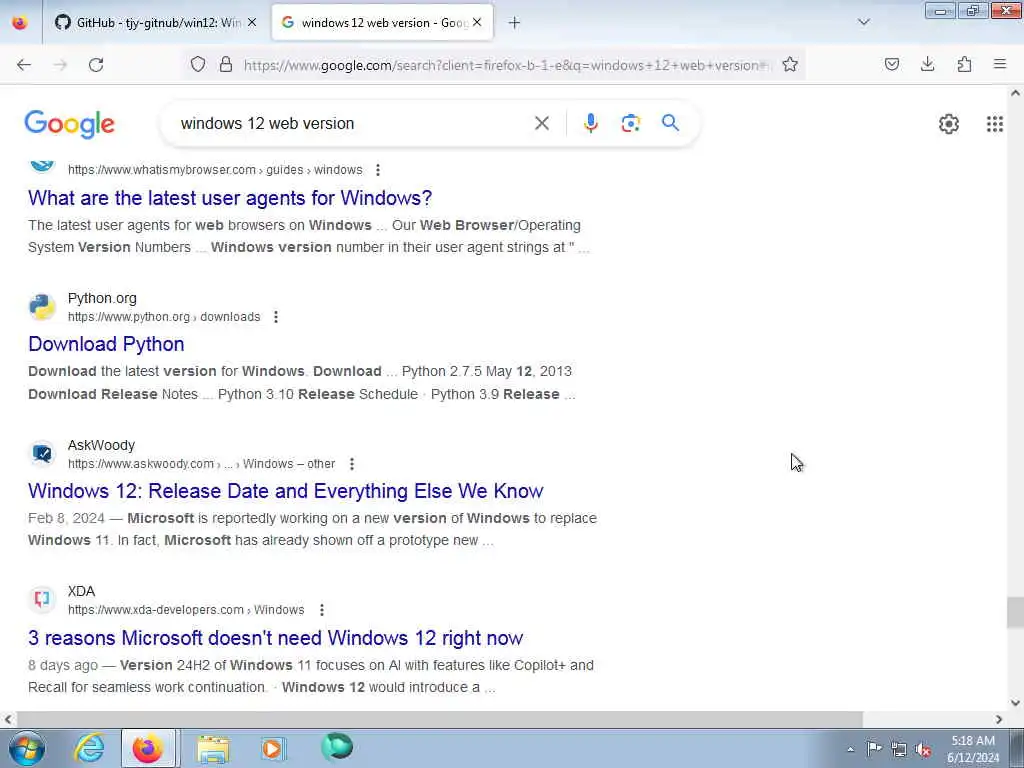The width and height of the screenshot is (1024, 768).
Task: Click the horizontal scrollbar thumb
Action: 440,719
